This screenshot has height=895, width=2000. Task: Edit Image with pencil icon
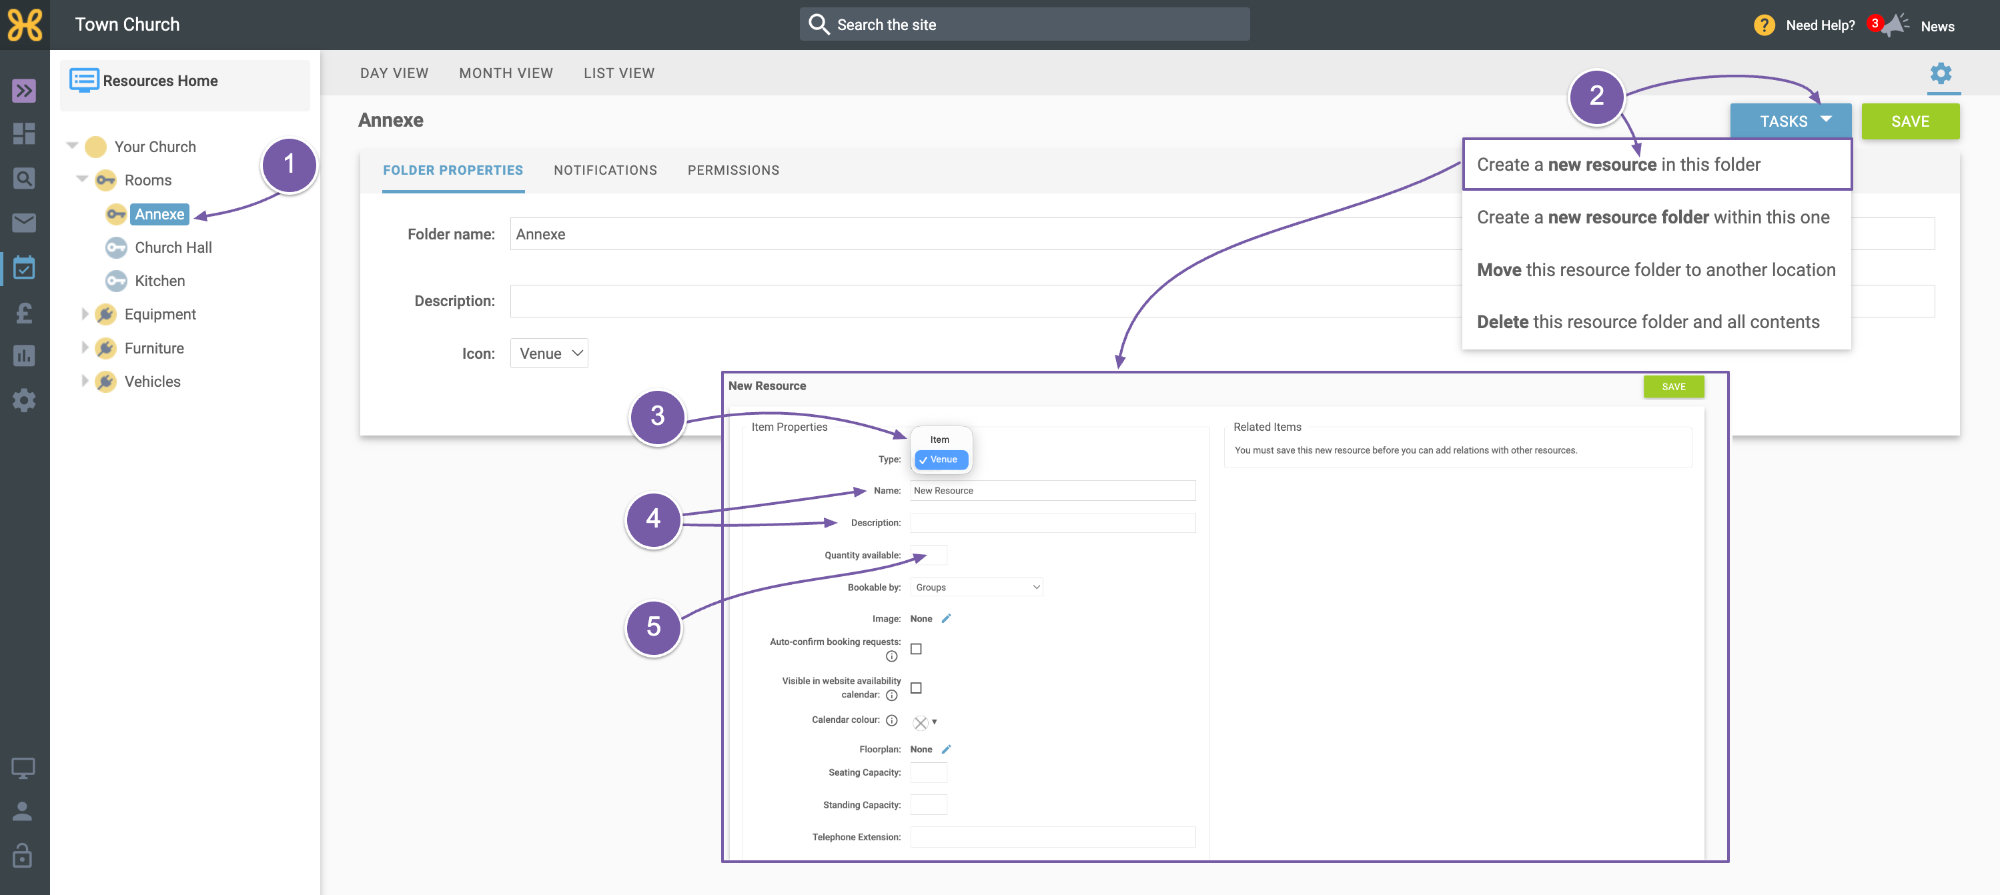[946, 618]
